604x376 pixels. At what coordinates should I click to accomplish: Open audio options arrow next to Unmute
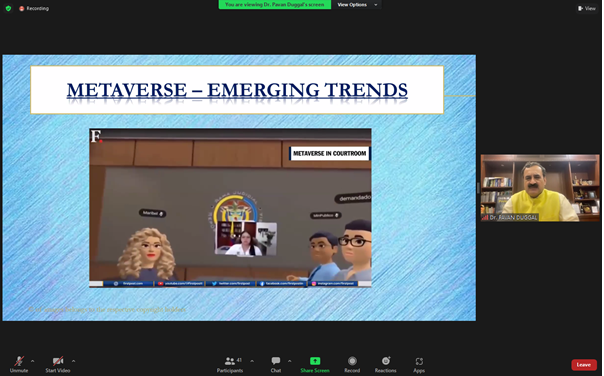tap(32, 361)
